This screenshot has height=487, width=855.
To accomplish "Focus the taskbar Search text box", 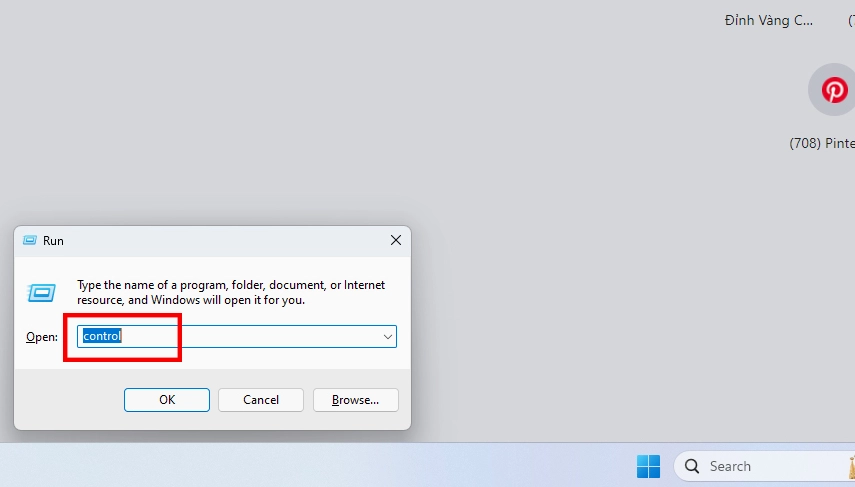I will pos(760,466).
